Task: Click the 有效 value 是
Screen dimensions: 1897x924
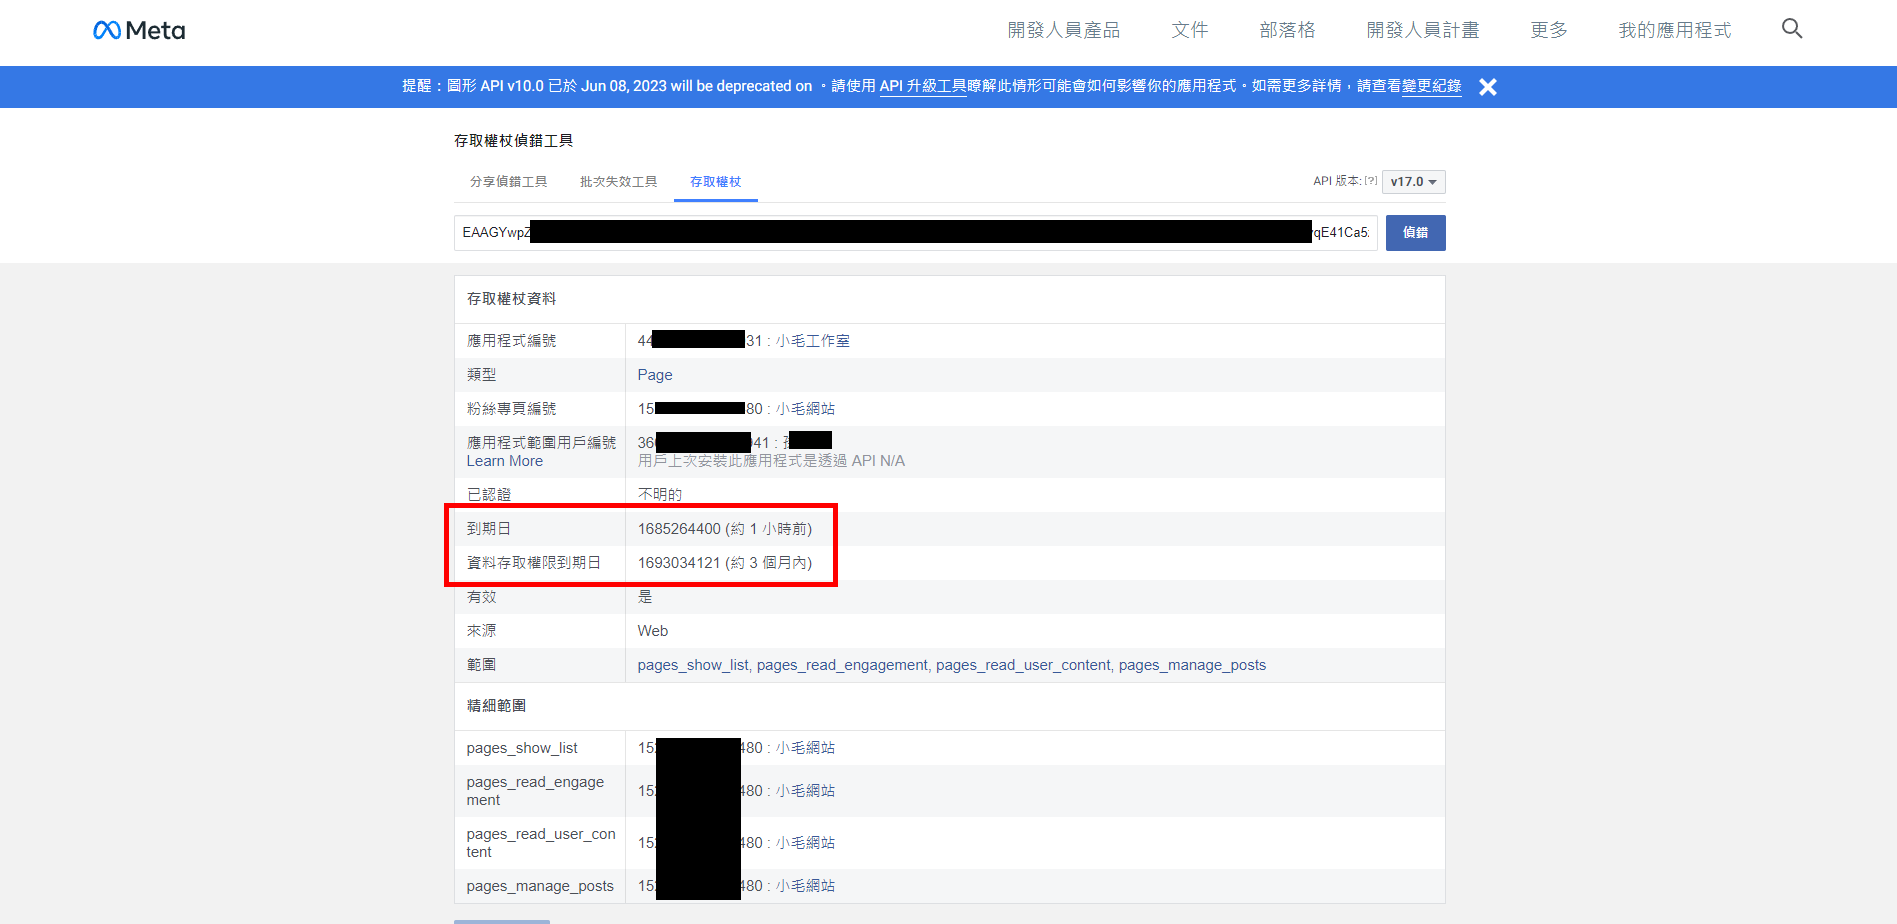Action: point(645,597)
